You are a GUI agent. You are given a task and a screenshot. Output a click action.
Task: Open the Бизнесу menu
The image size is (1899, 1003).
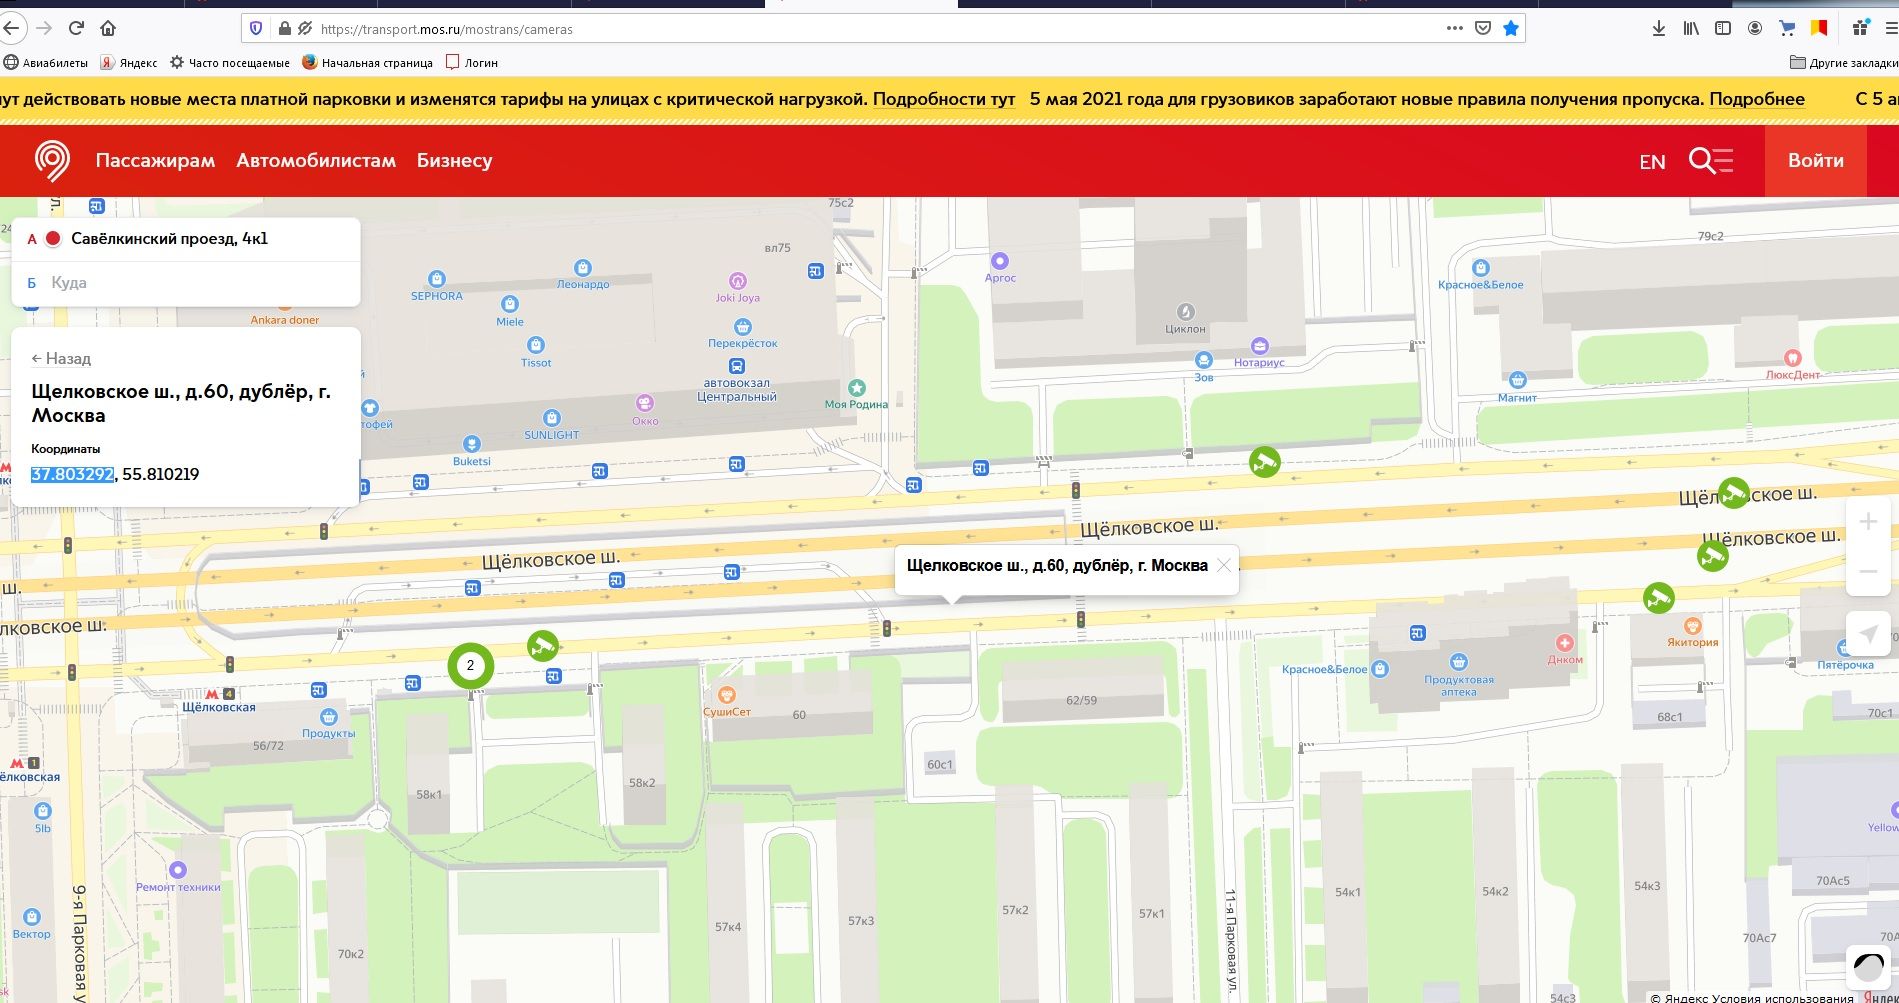454,160
